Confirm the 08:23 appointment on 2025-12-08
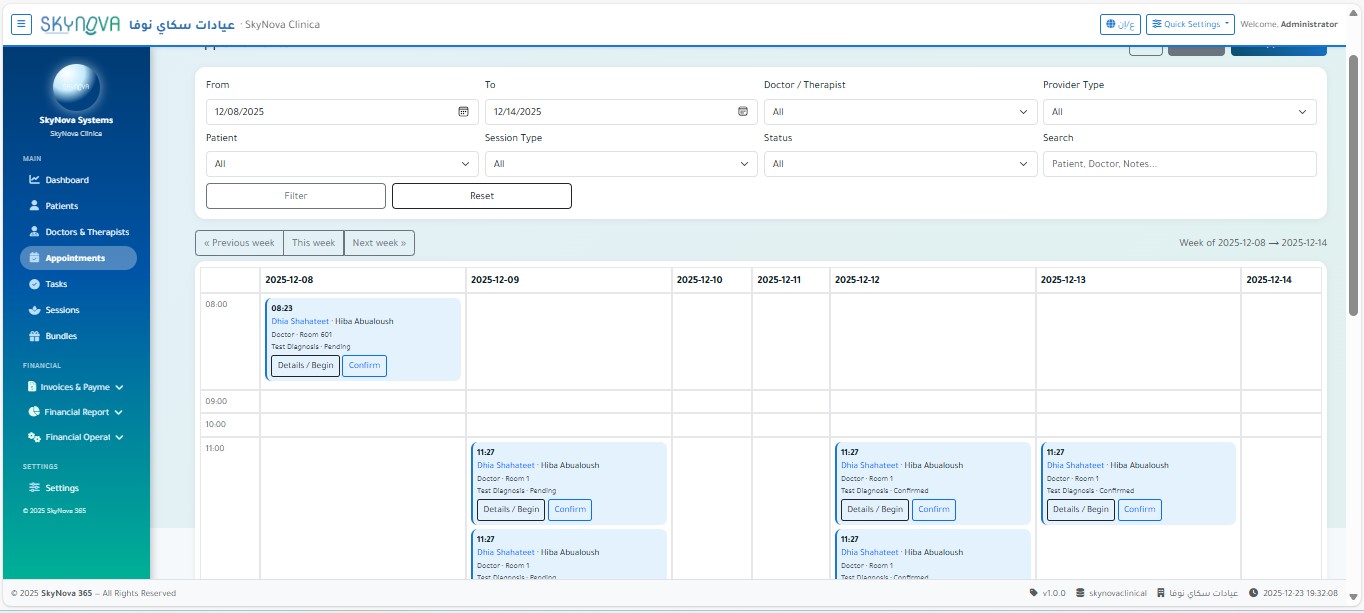Image resolution: width=1364 pixels, height=613 pixels. (364, 366)
